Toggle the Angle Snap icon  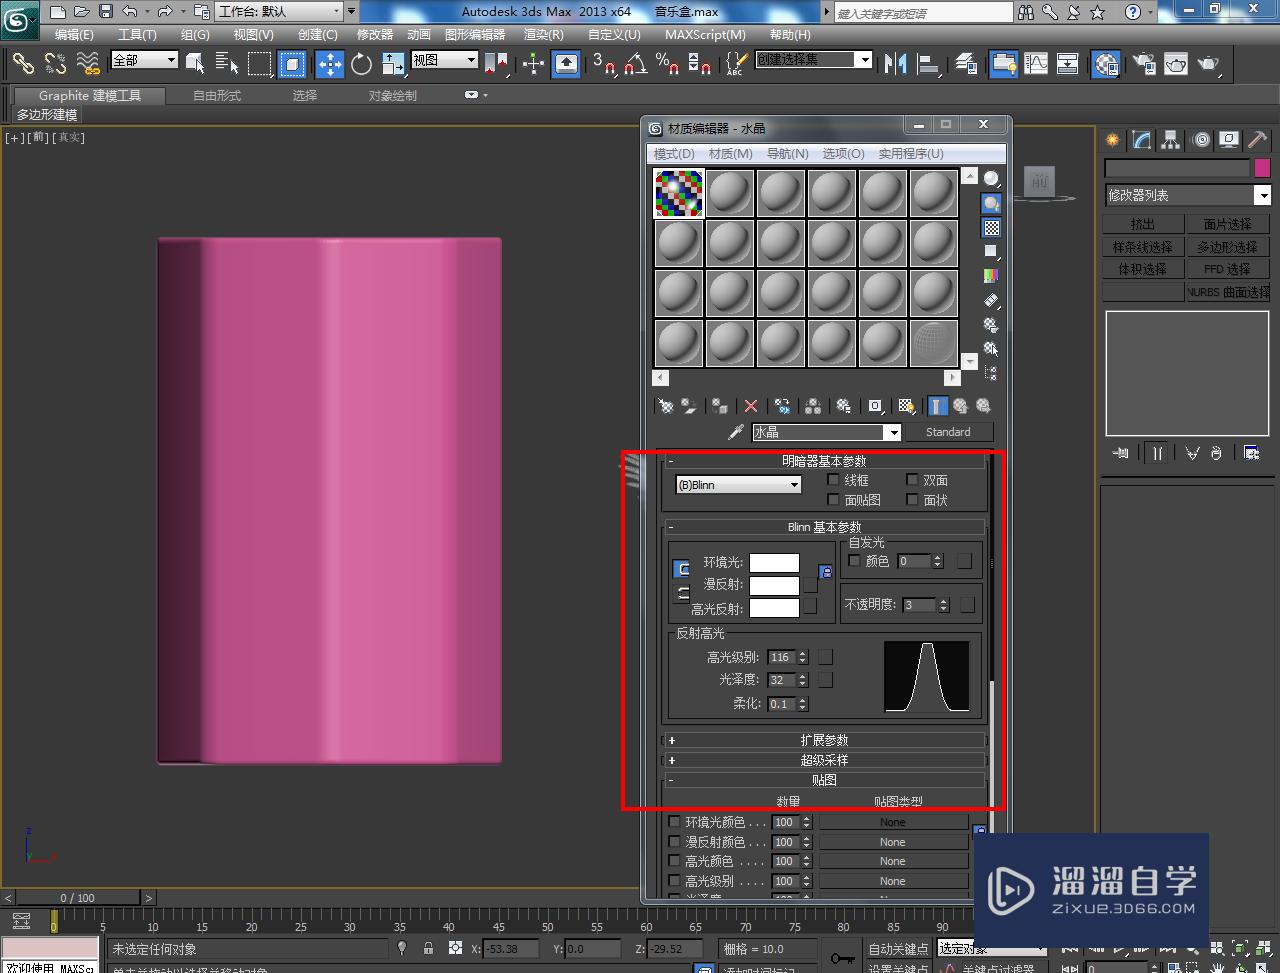635,64
